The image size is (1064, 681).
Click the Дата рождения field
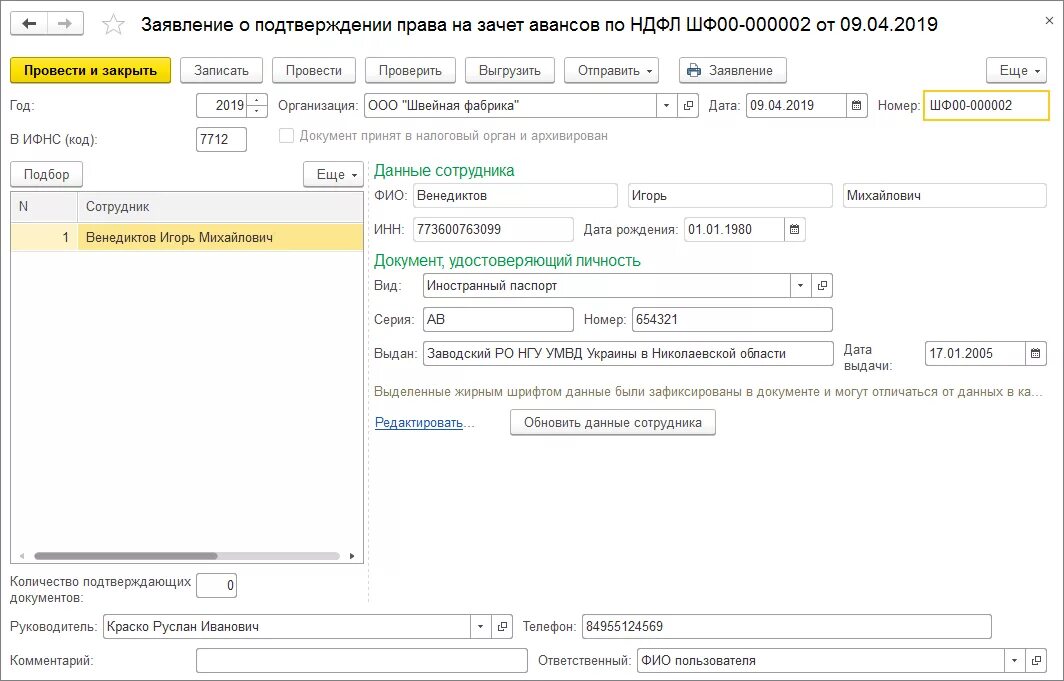[x=734, y=229]
